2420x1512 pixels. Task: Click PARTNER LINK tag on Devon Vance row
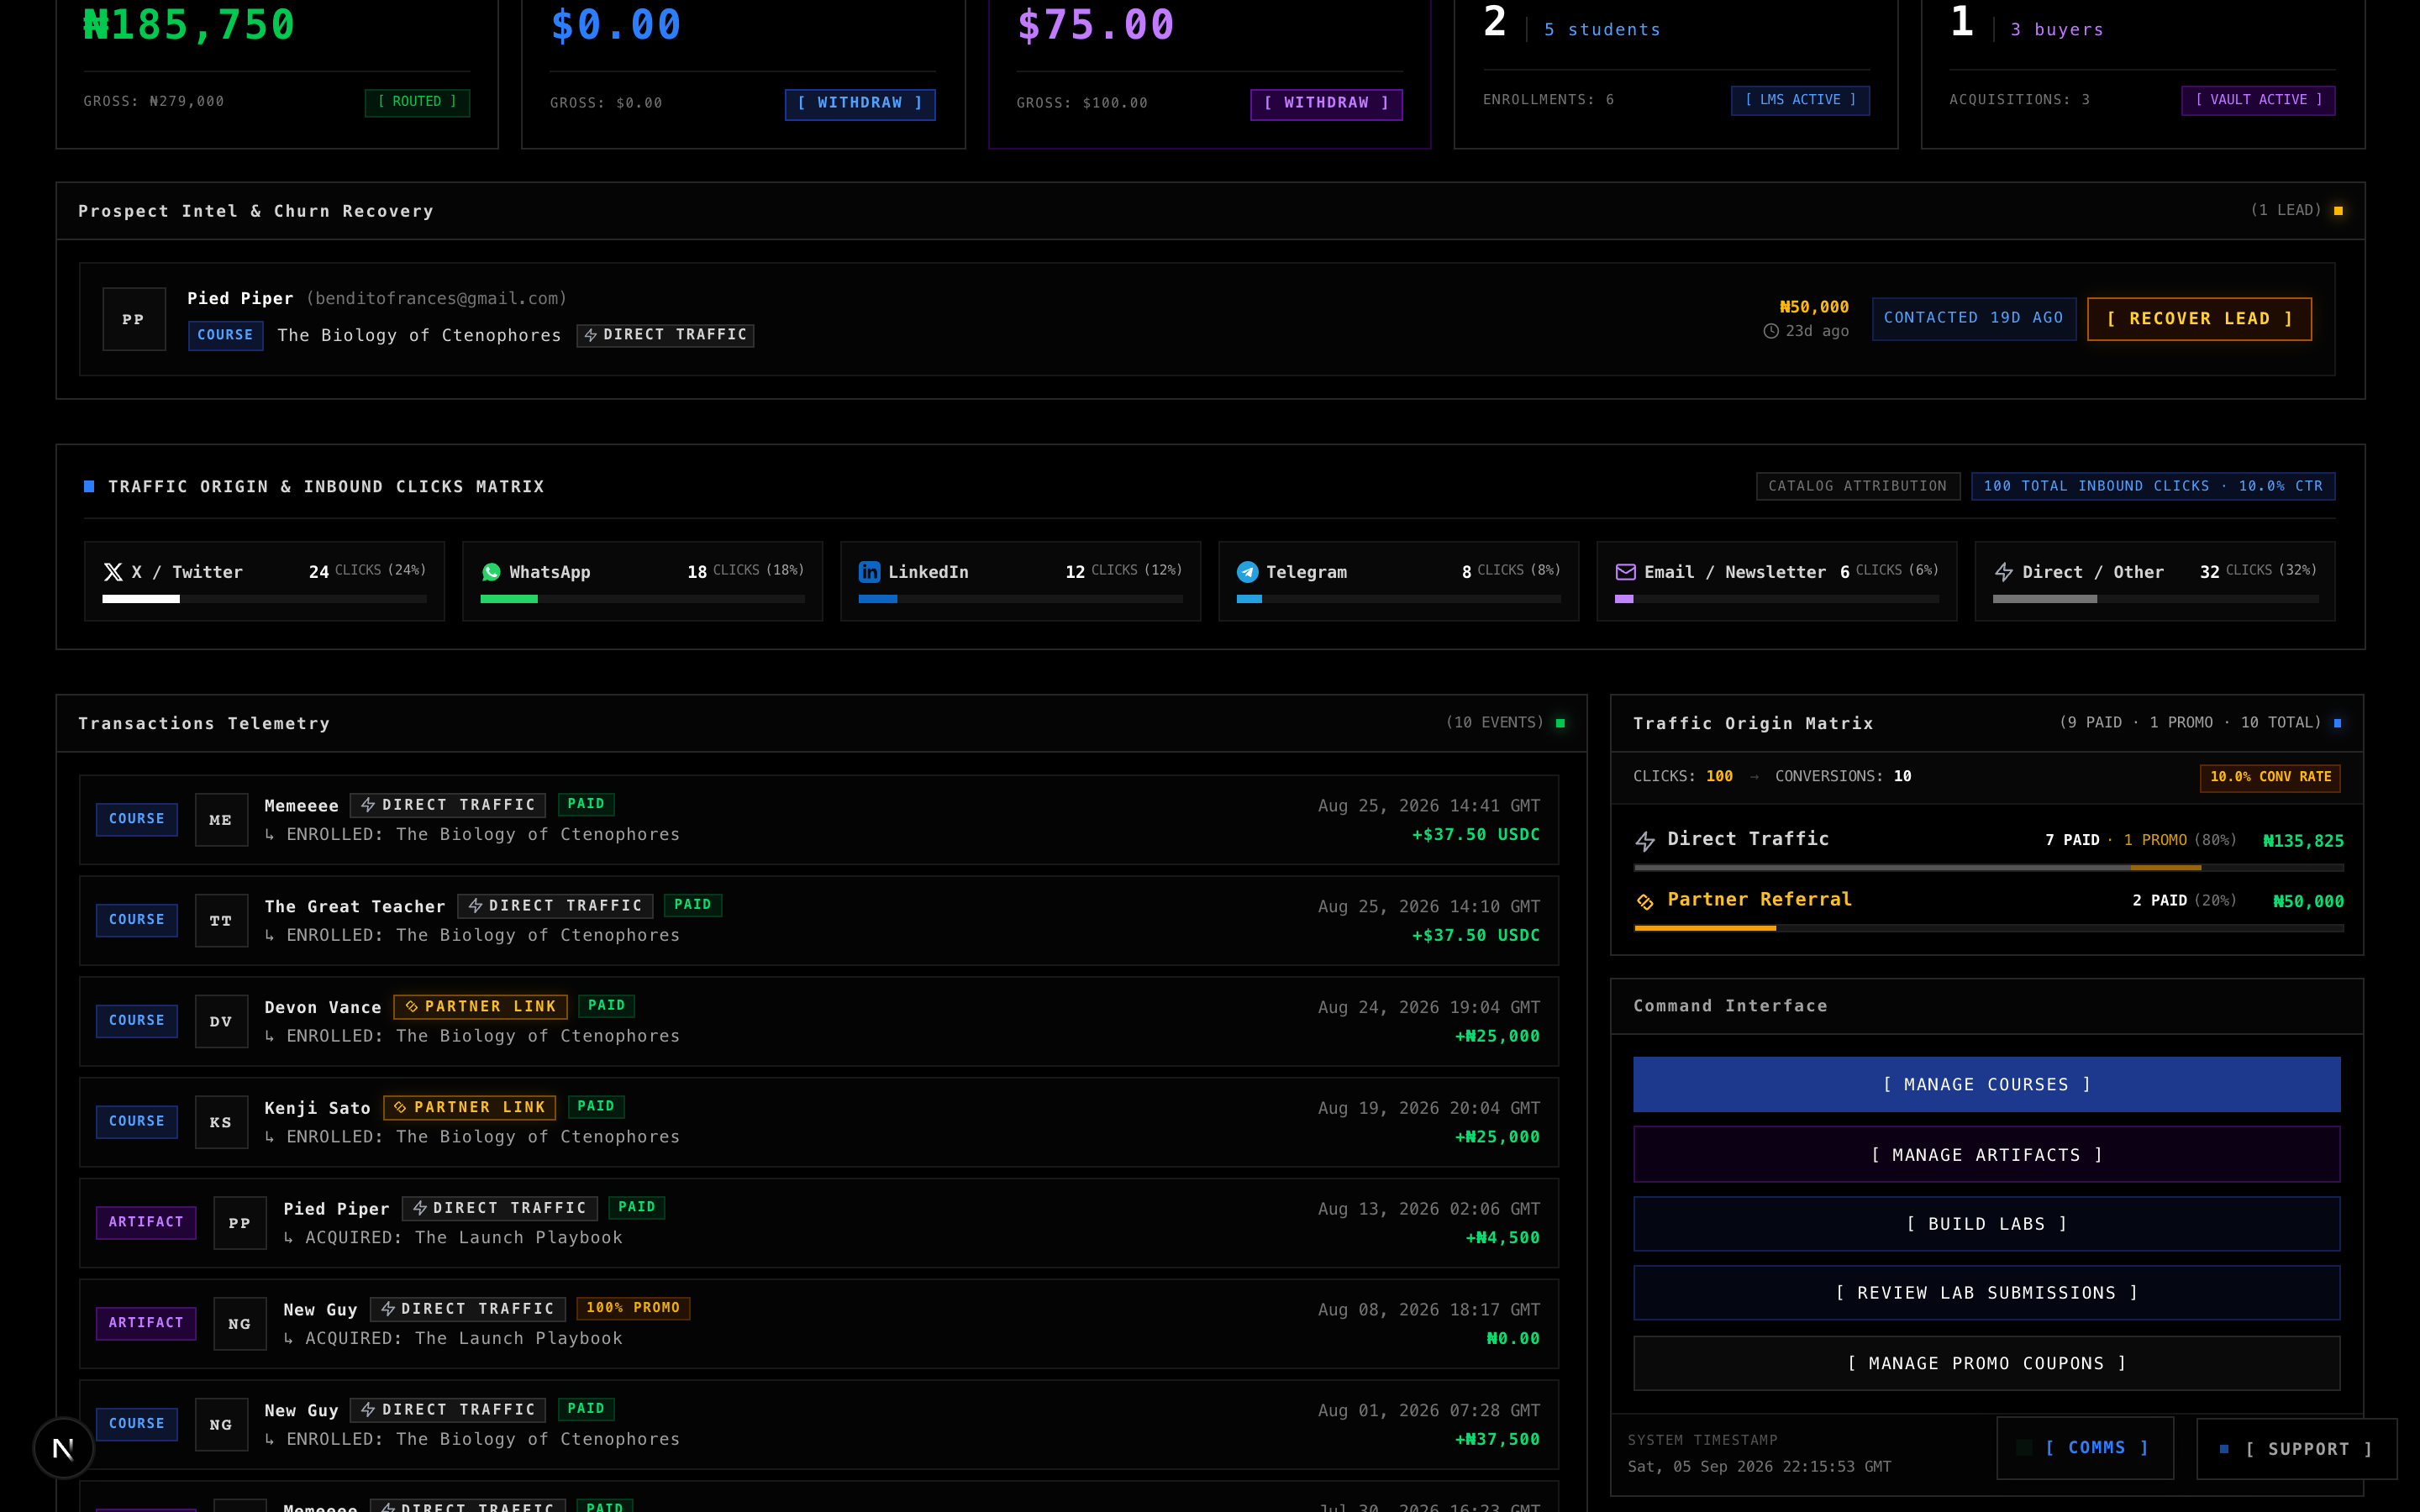480,1007
